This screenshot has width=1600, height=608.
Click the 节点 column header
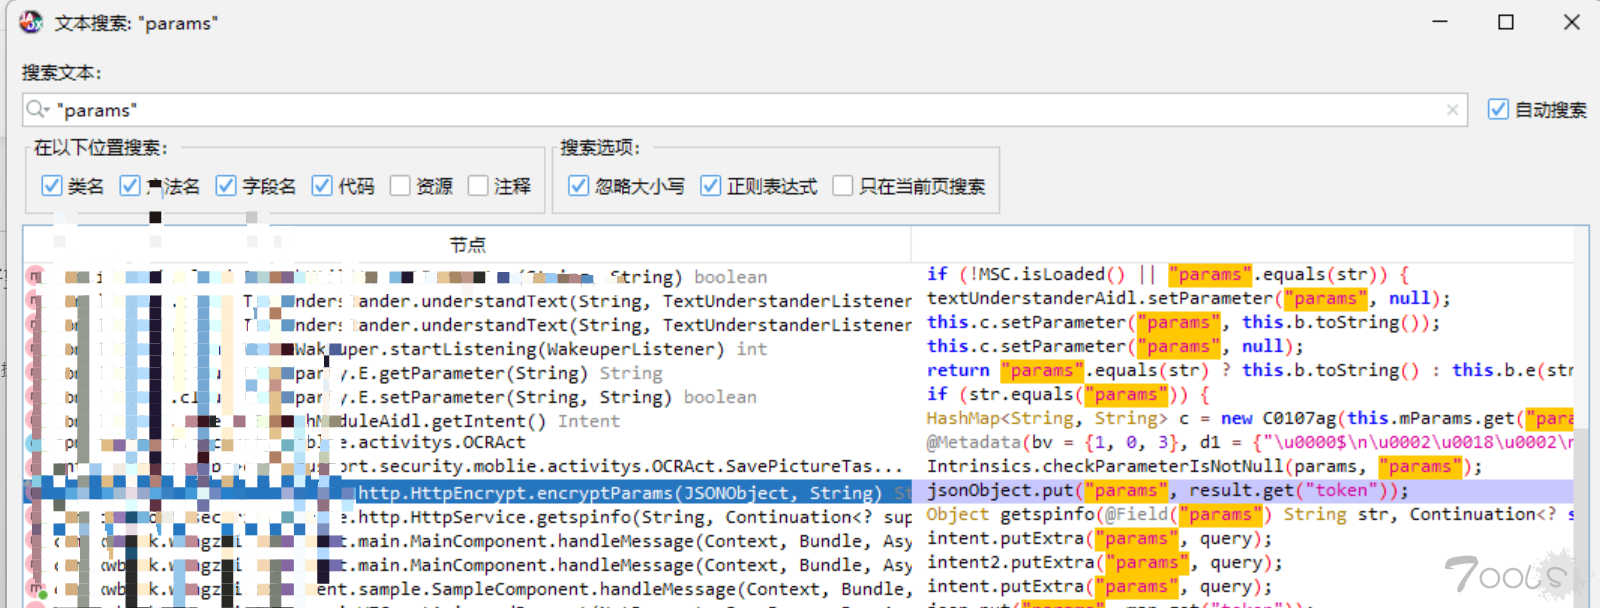(467, 245)
